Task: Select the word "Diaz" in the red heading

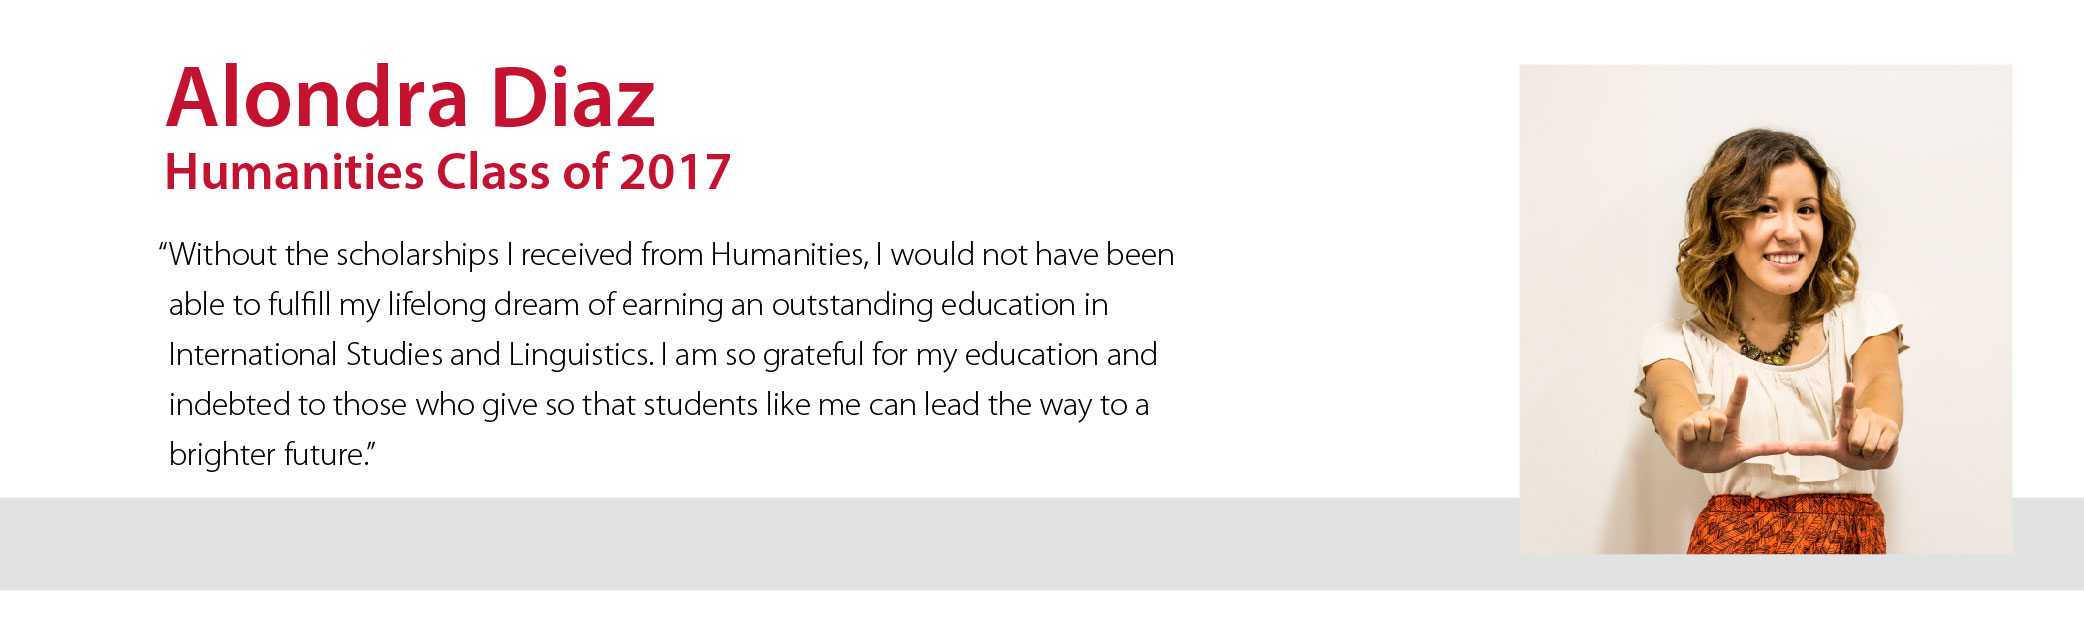Action: click(x=572, y=98)
